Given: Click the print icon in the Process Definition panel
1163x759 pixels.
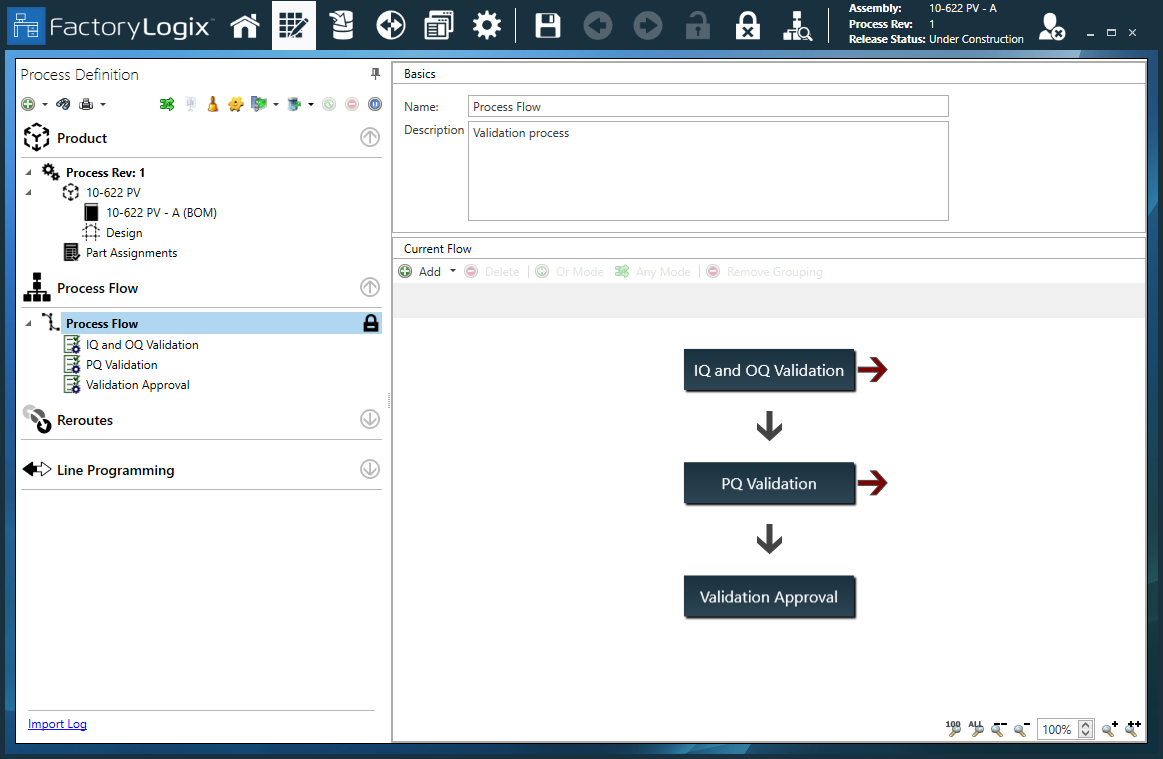Looking at the screenshot, I should [x=88, y=103].
